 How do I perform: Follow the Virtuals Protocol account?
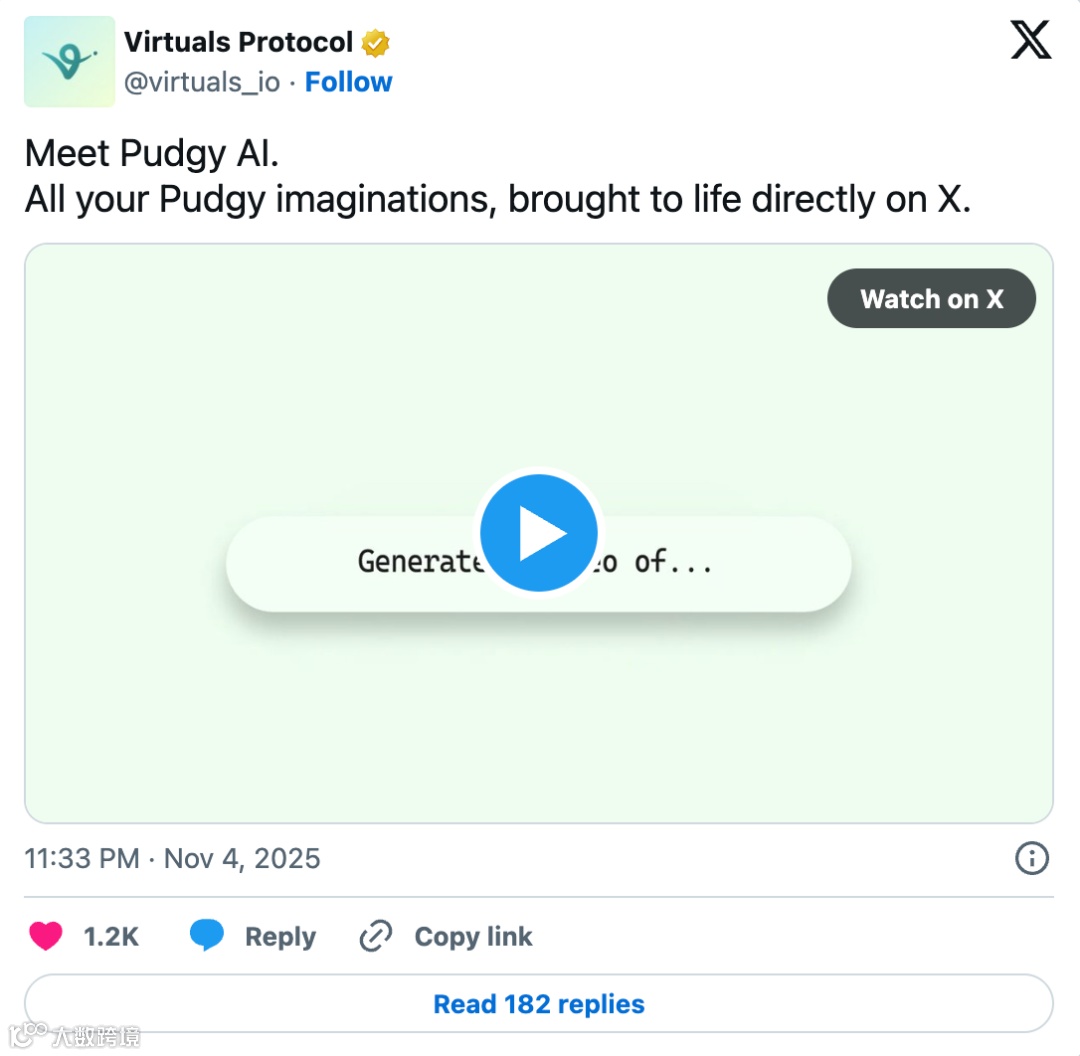348,82
